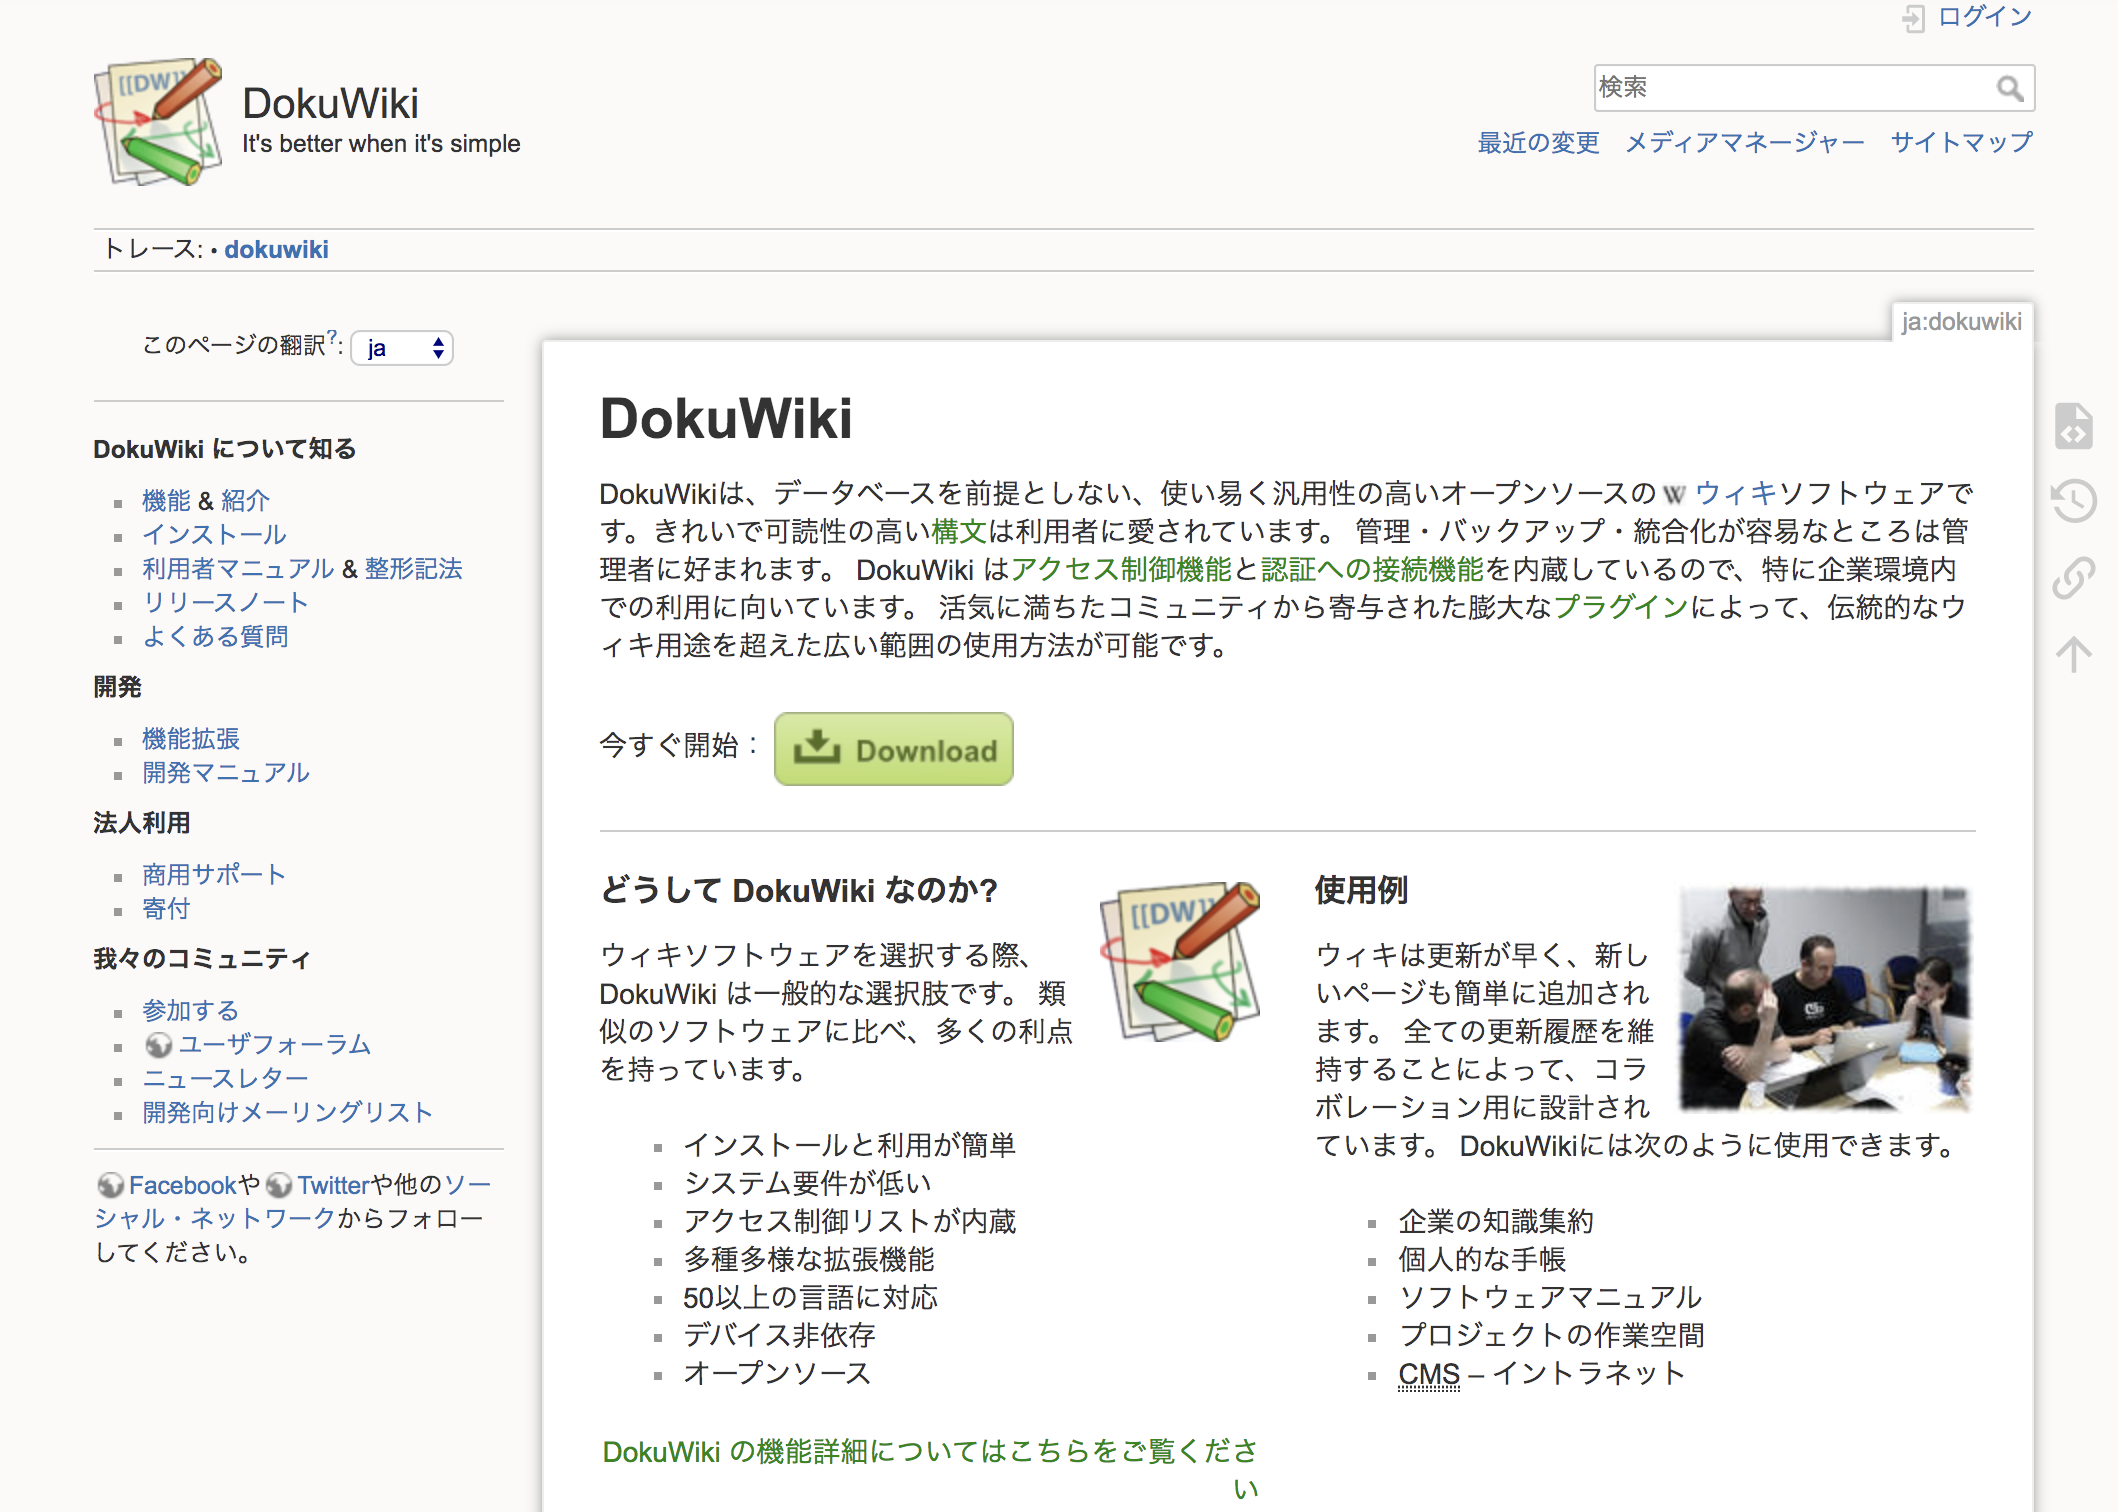
Task: Click the Facebook link in sidebar
Action: click(x=183, y=1185)
